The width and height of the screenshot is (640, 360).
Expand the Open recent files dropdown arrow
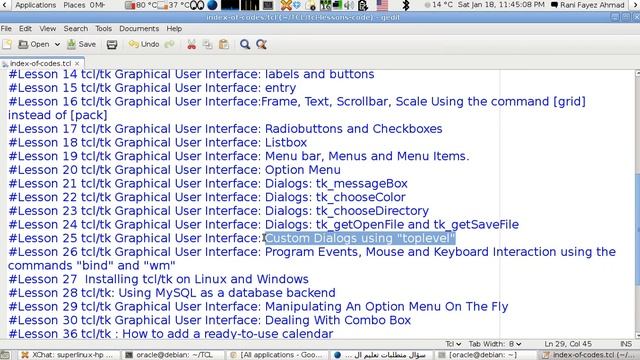coord(57,44)
